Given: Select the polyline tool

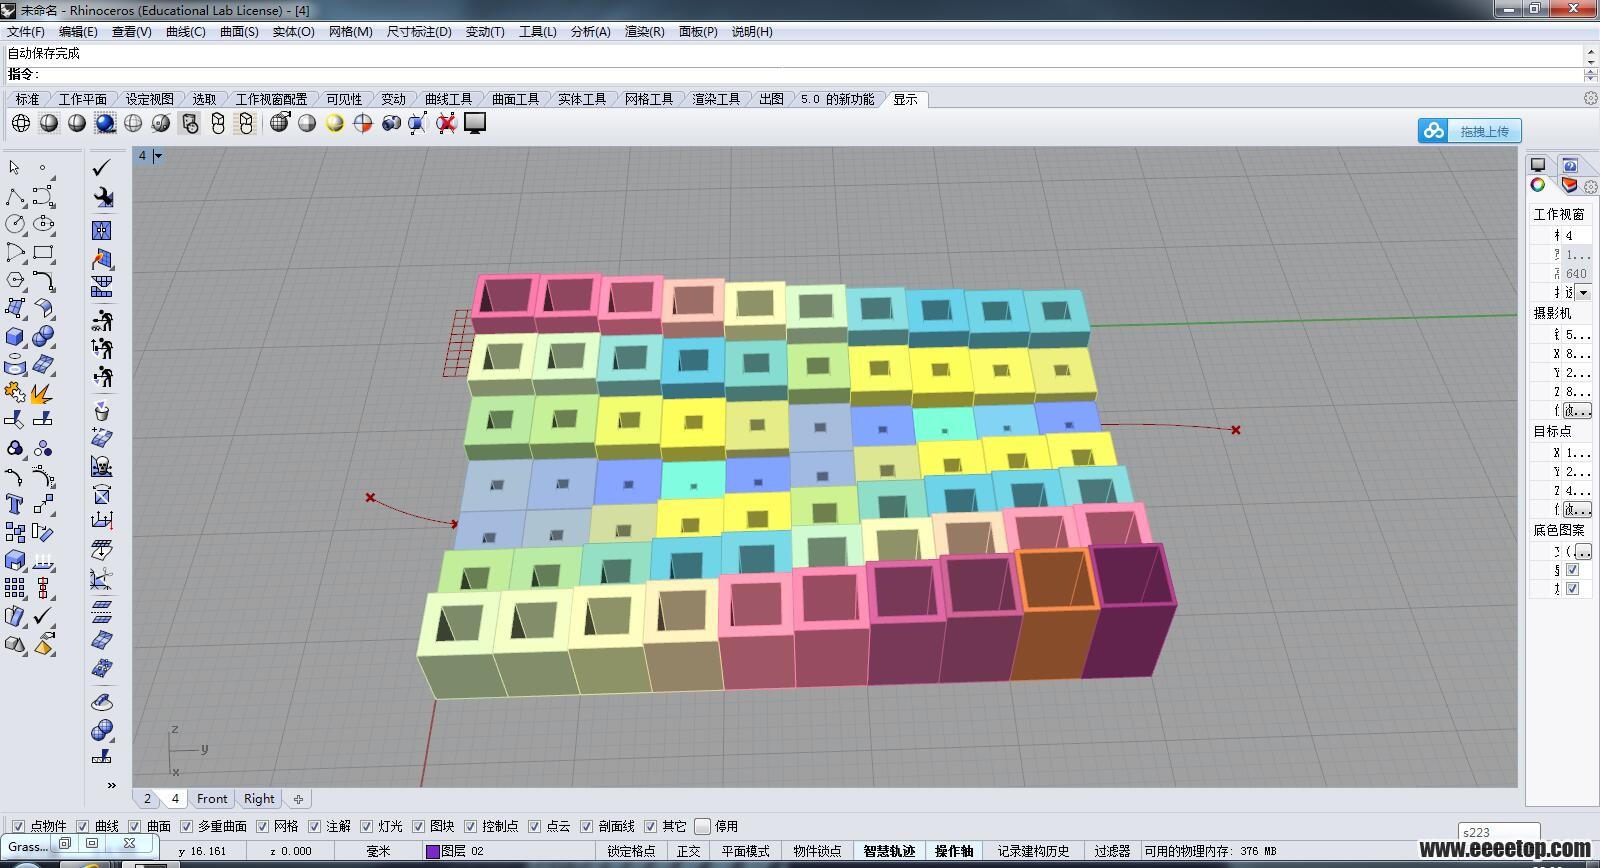Looking at the screenshot, I should coord(15,196).
